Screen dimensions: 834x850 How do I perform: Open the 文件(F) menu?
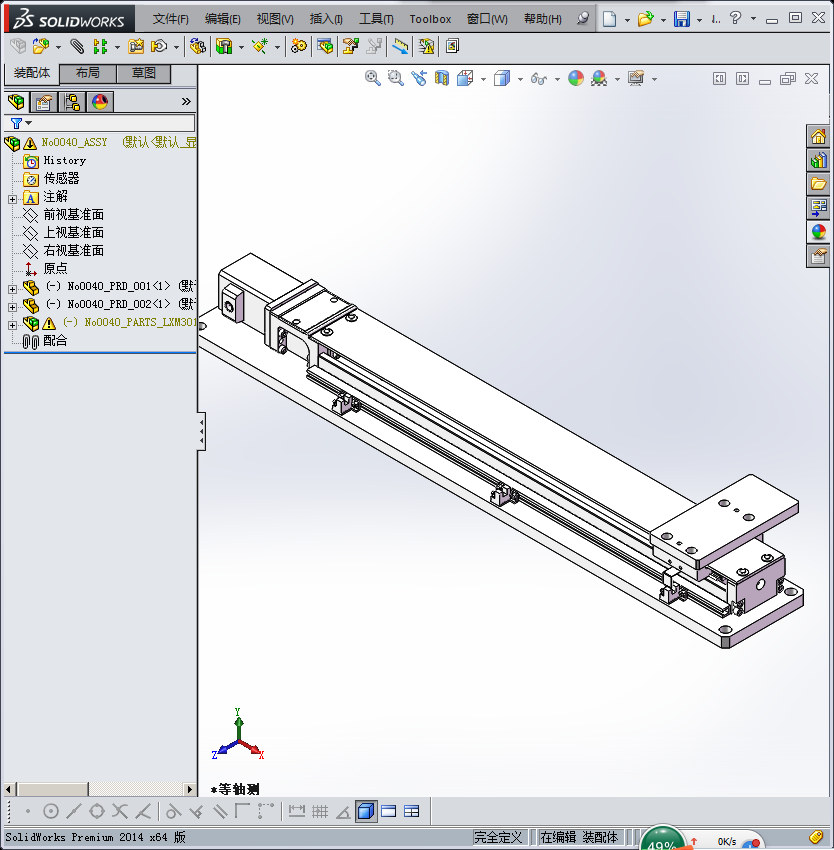tap(170, 19)
